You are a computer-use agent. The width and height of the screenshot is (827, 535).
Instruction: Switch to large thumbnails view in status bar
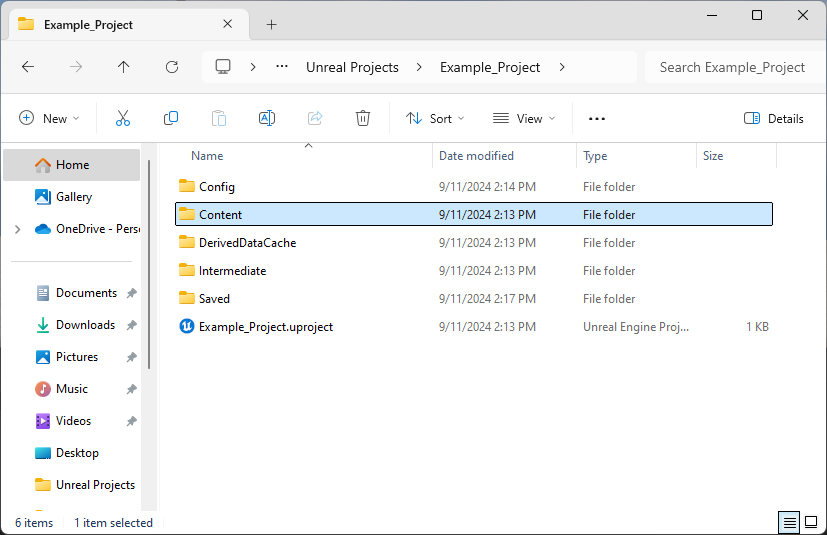tap(811, 523)
